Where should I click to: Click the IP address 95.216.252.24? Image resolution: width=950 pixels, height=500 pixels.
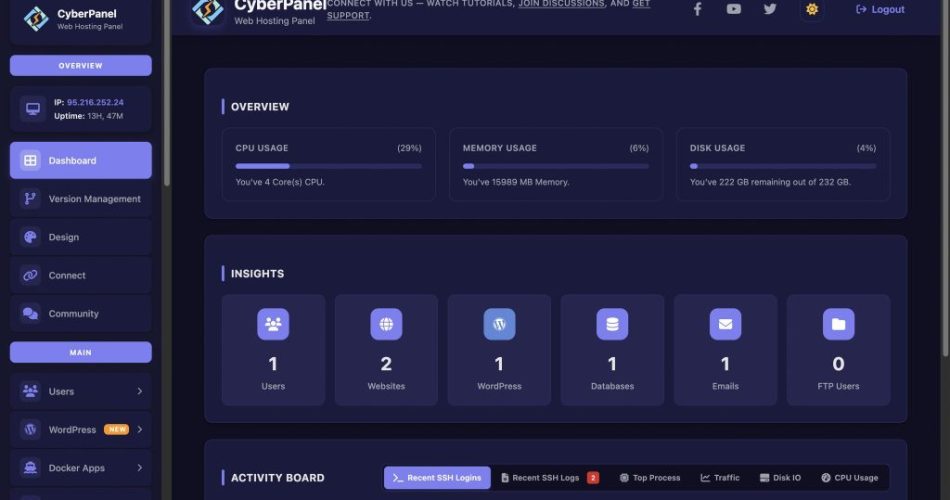click(x=95, y=102)
